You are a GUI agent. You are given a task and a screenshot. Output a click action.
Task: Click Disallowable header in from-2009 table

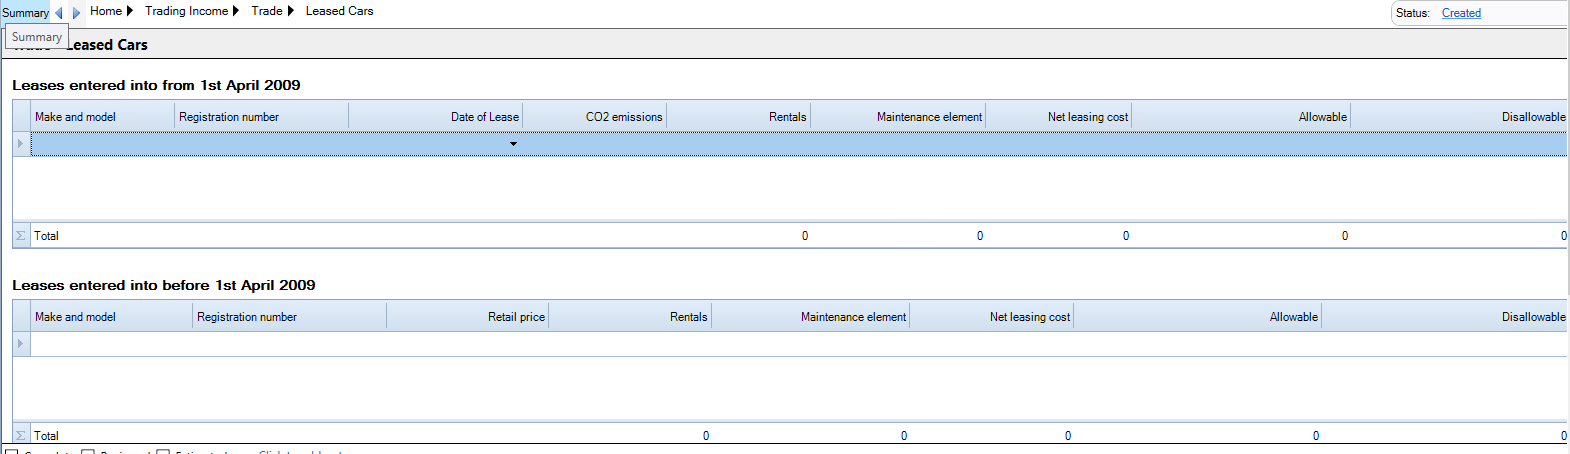[x=1459, y=117]
